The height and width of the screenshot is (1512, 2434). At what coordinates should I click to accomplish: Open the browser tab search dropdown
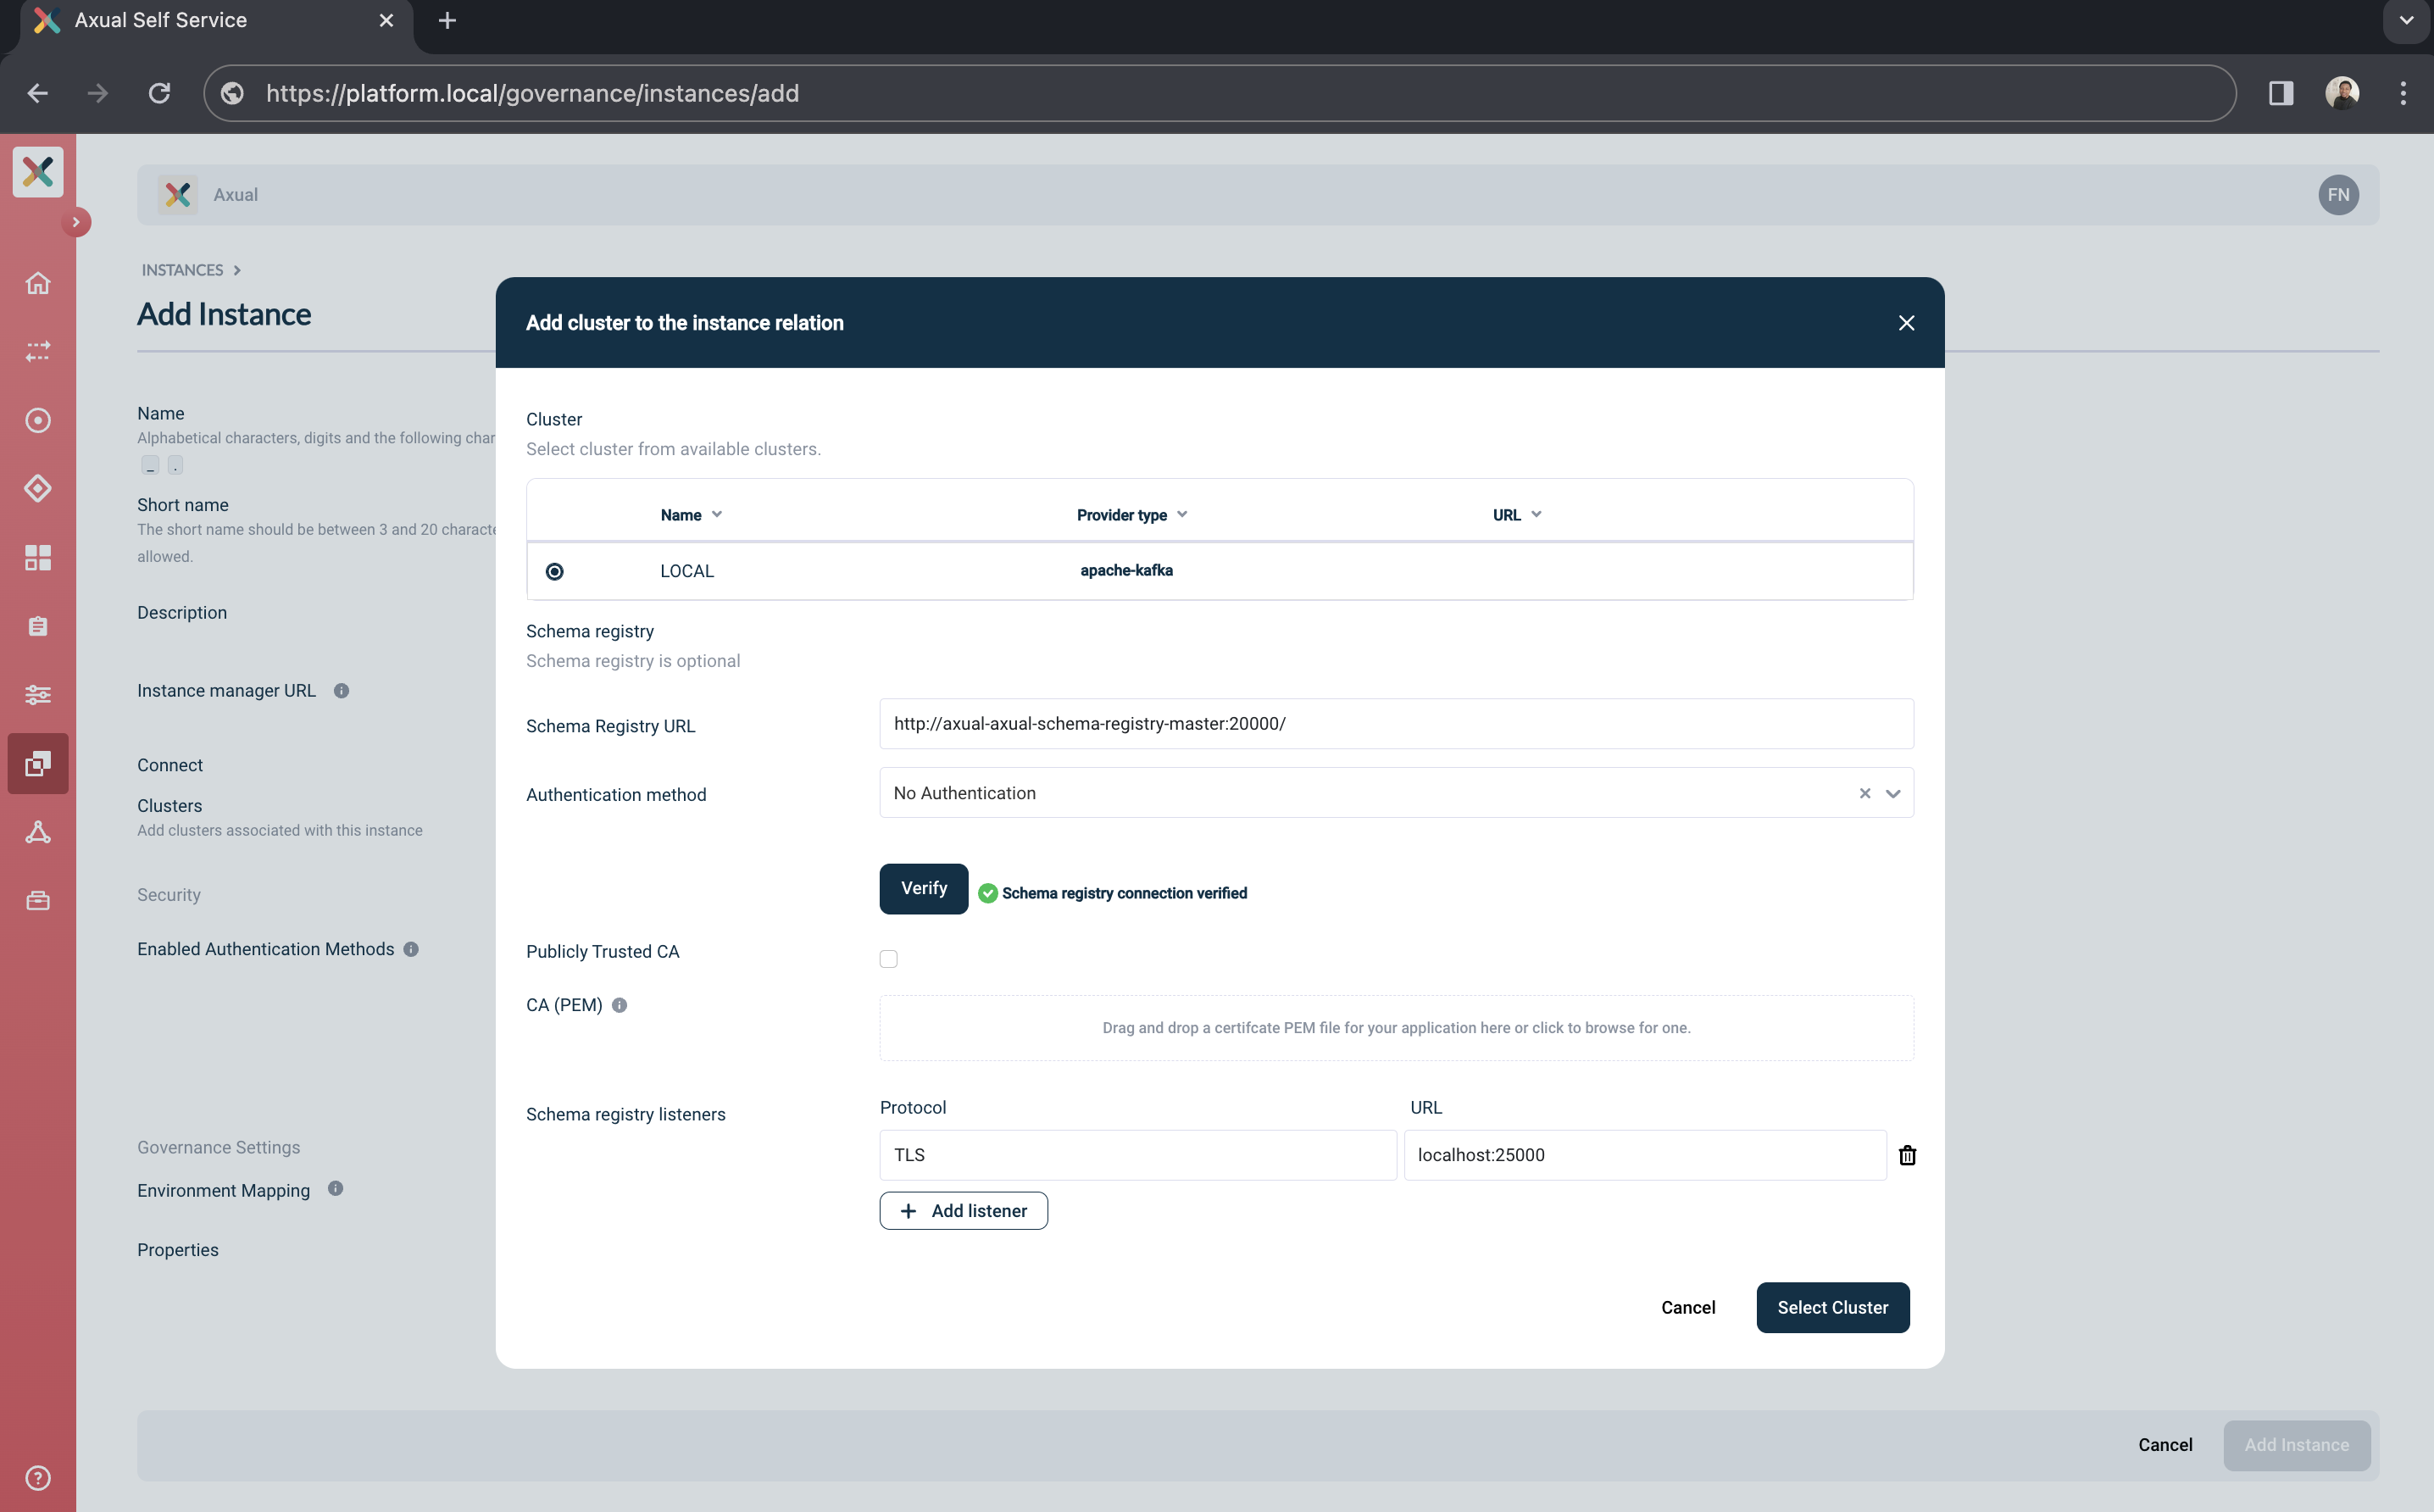[x=2405, y=20]
